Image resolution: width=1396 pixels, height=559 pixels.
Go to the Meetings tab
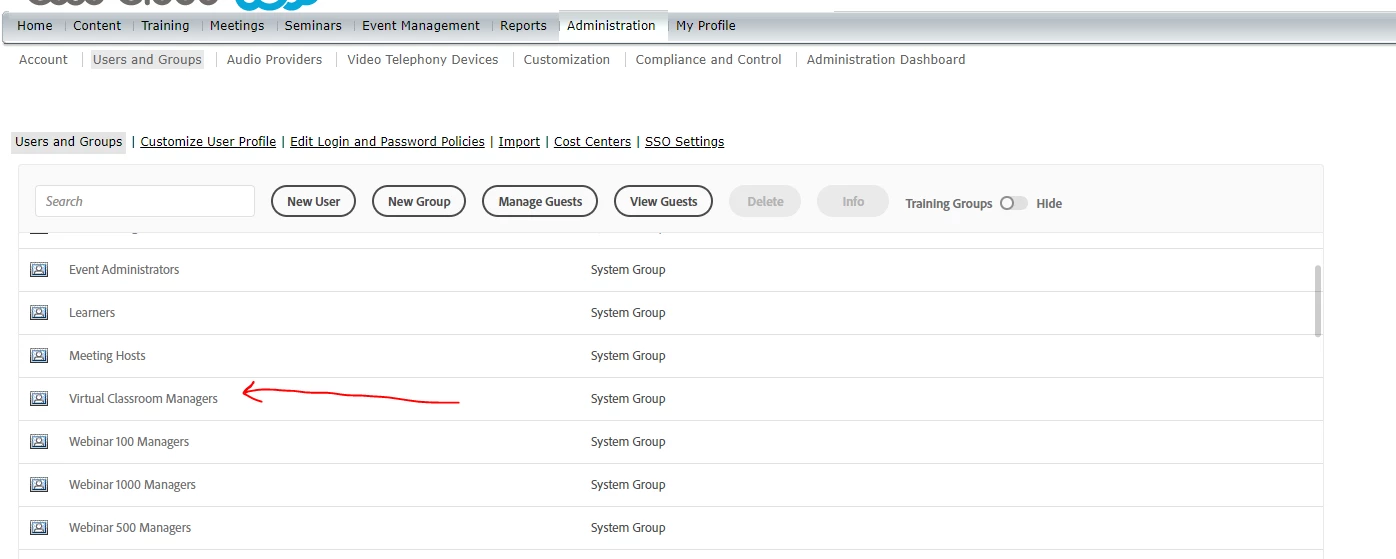(237, 26)
